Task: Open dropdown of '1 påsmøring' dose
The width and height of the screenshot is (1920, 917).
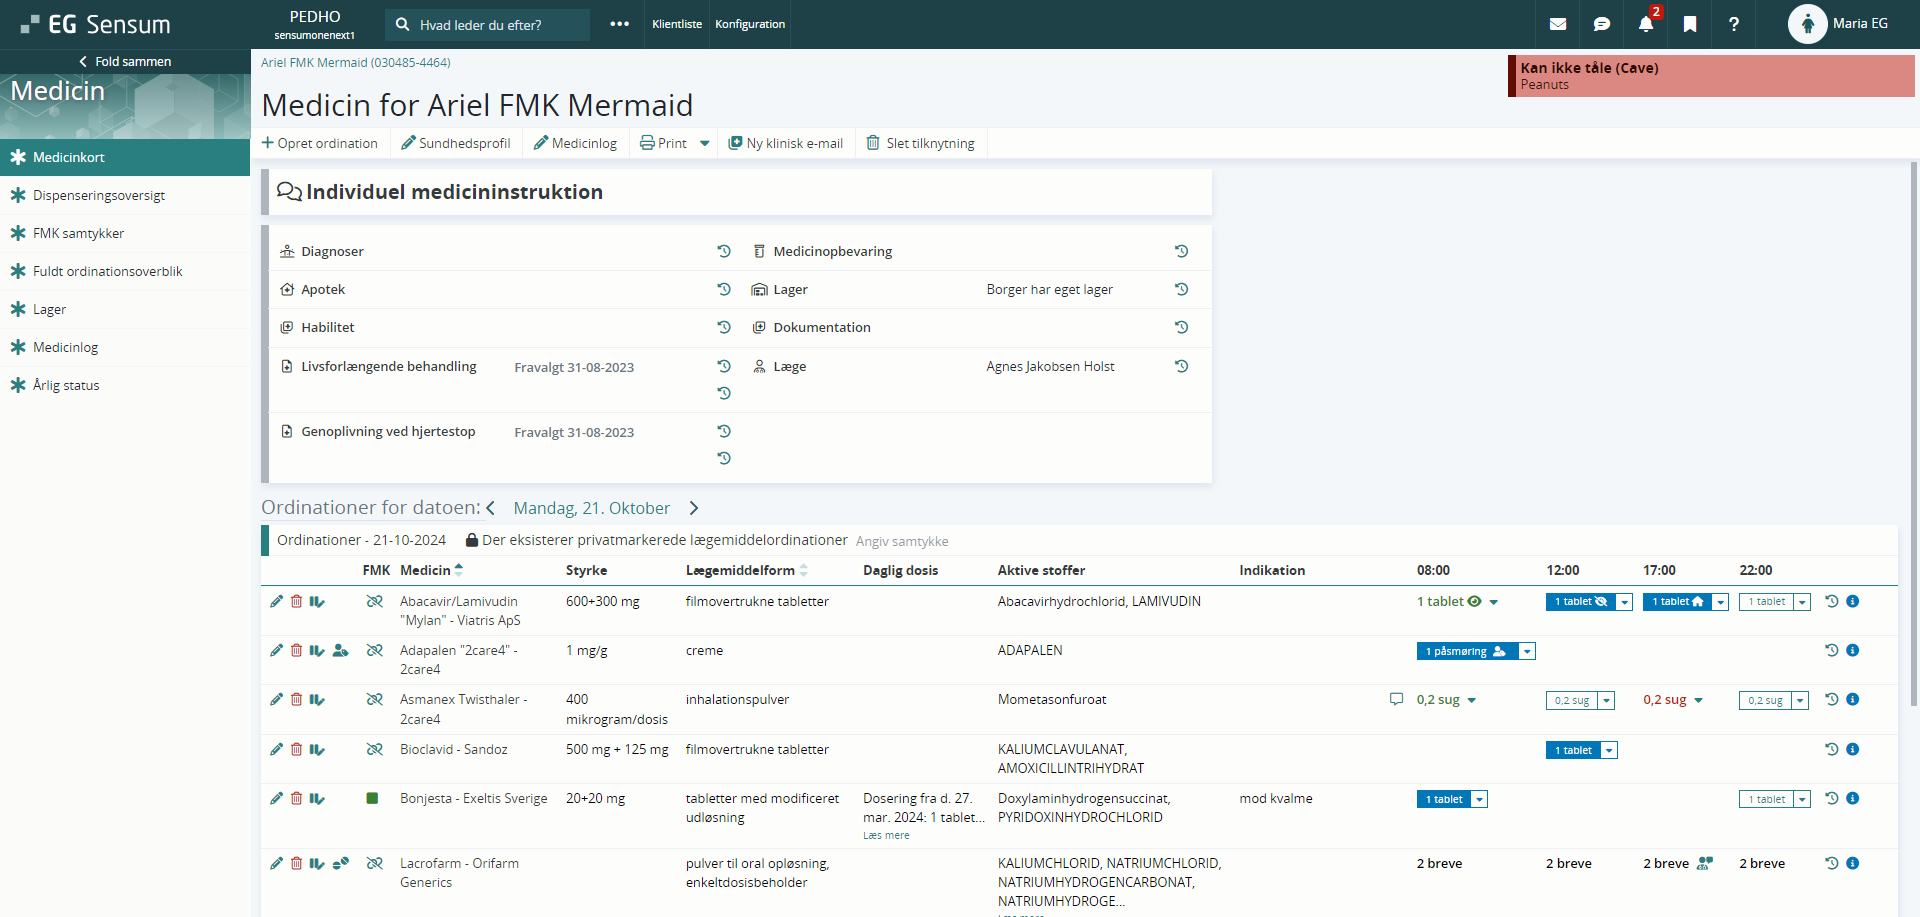Action: pyautogui.click(x=1527, y=651)
